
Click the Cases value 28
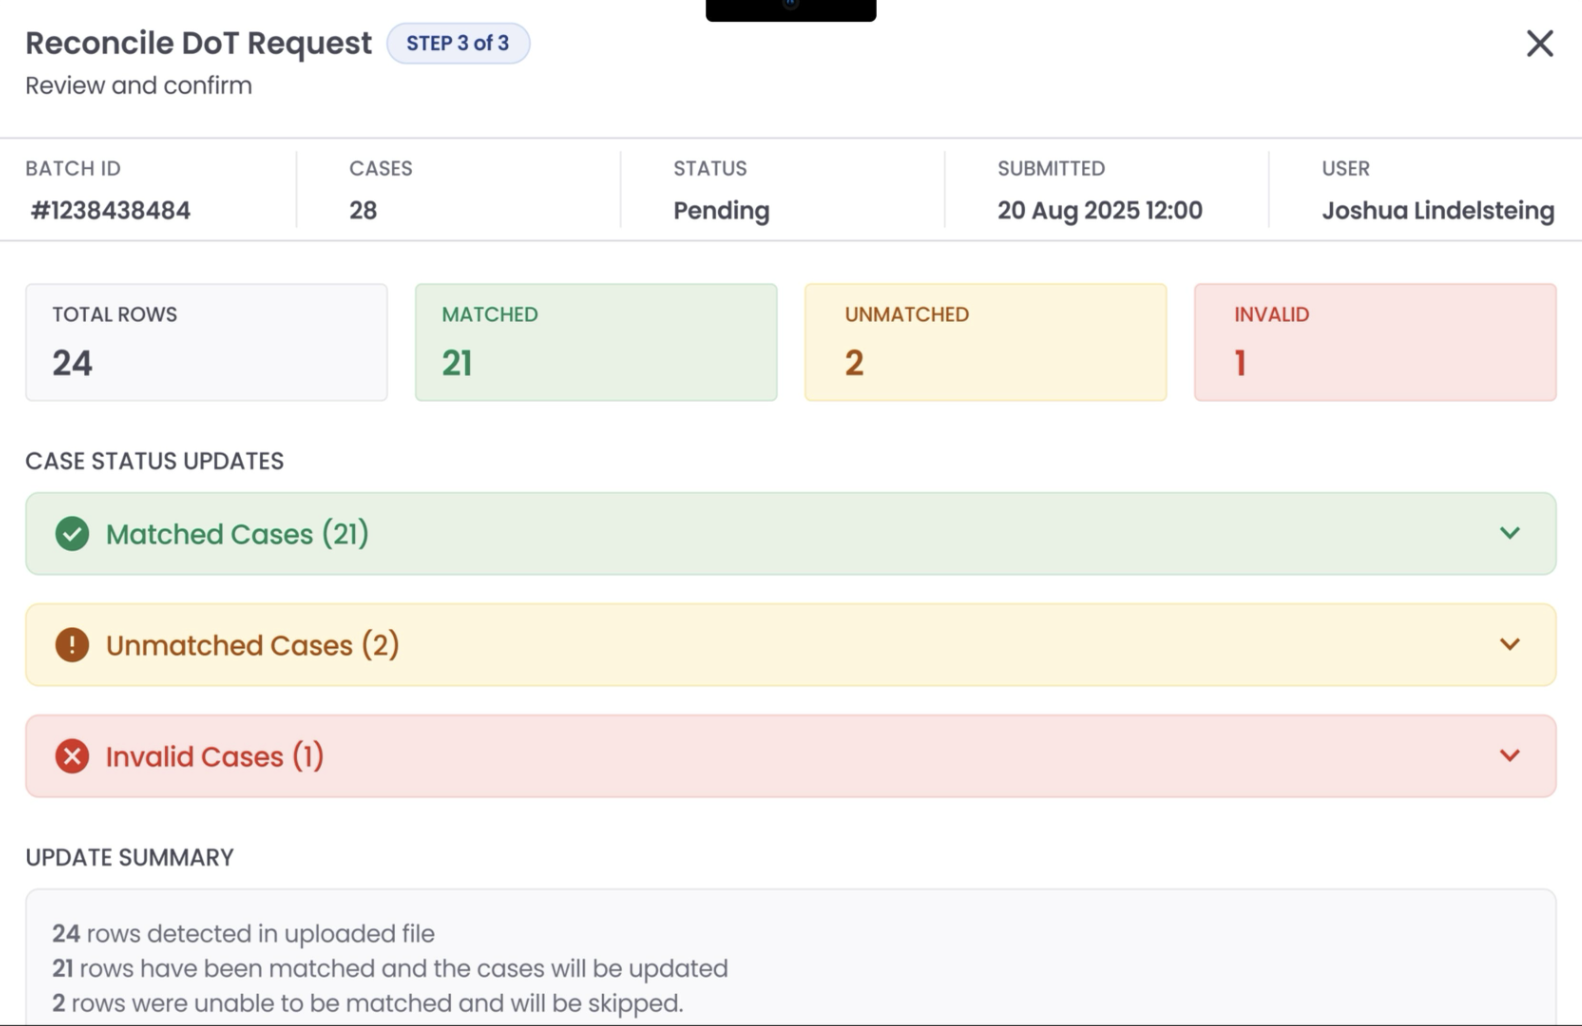(x=363, y=211)
